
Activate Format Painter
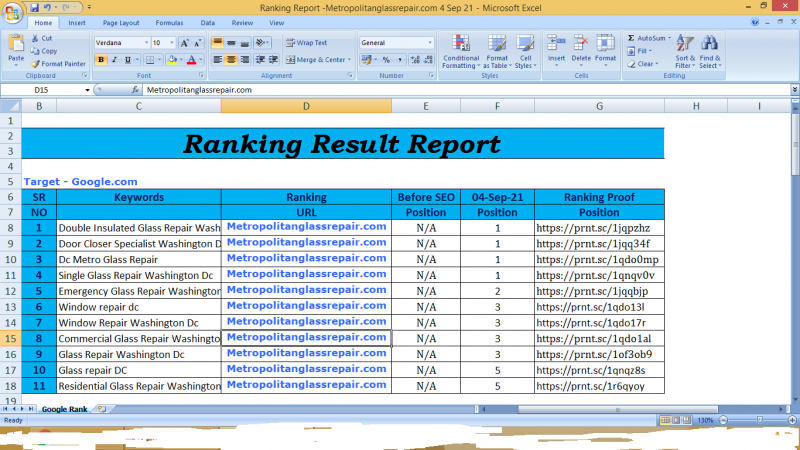[58, 64]
